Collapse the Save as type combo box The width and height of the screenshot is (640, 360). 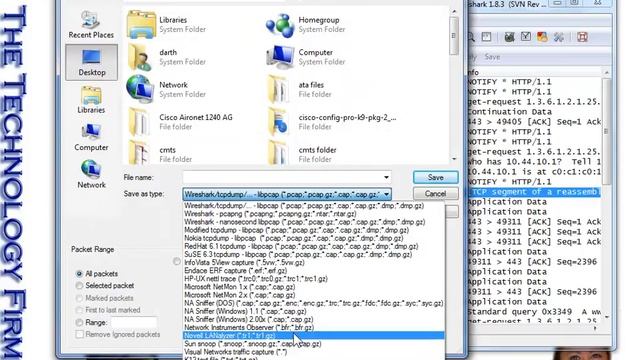click(386, 194)
